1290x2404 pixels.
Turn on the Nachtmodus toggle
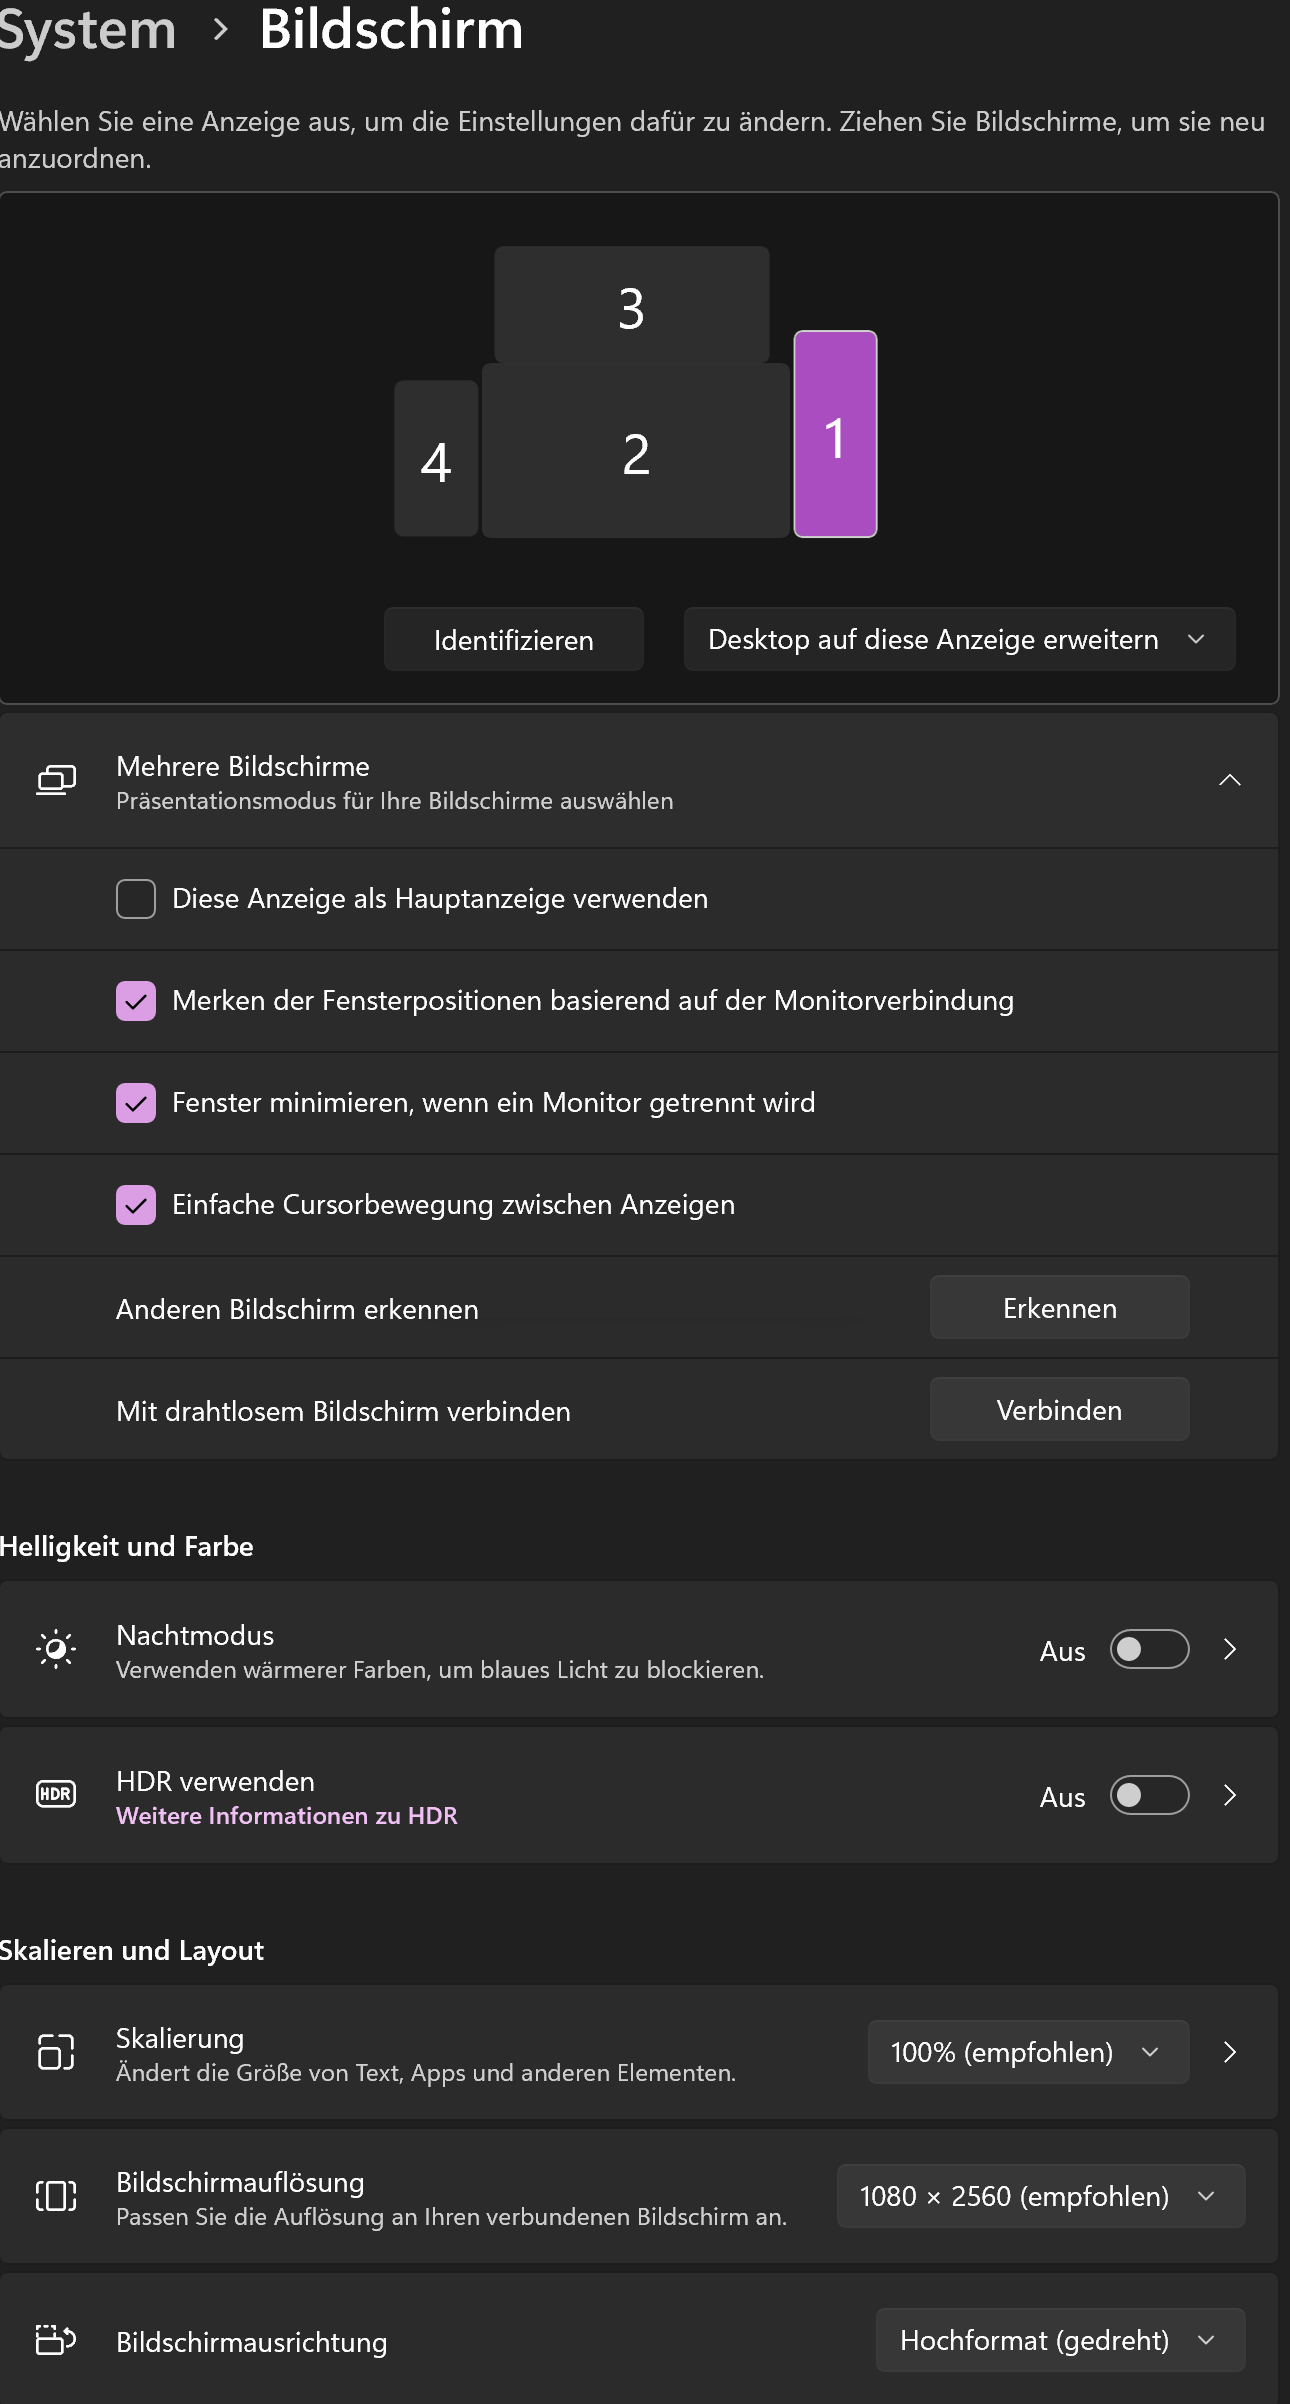(x=1149, y=1649)
